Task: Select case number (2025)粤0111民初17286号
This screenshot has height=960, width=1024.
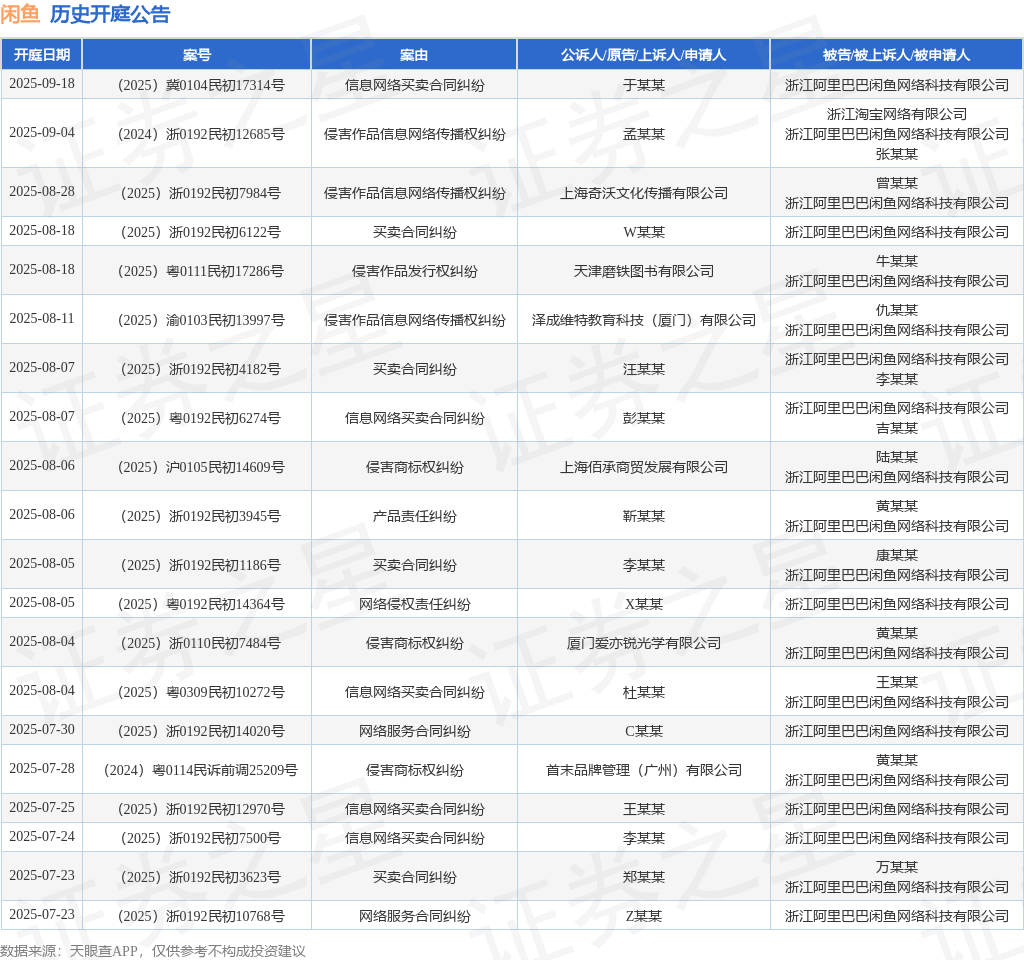Action: pyautogui.click(x=201, y=271)
